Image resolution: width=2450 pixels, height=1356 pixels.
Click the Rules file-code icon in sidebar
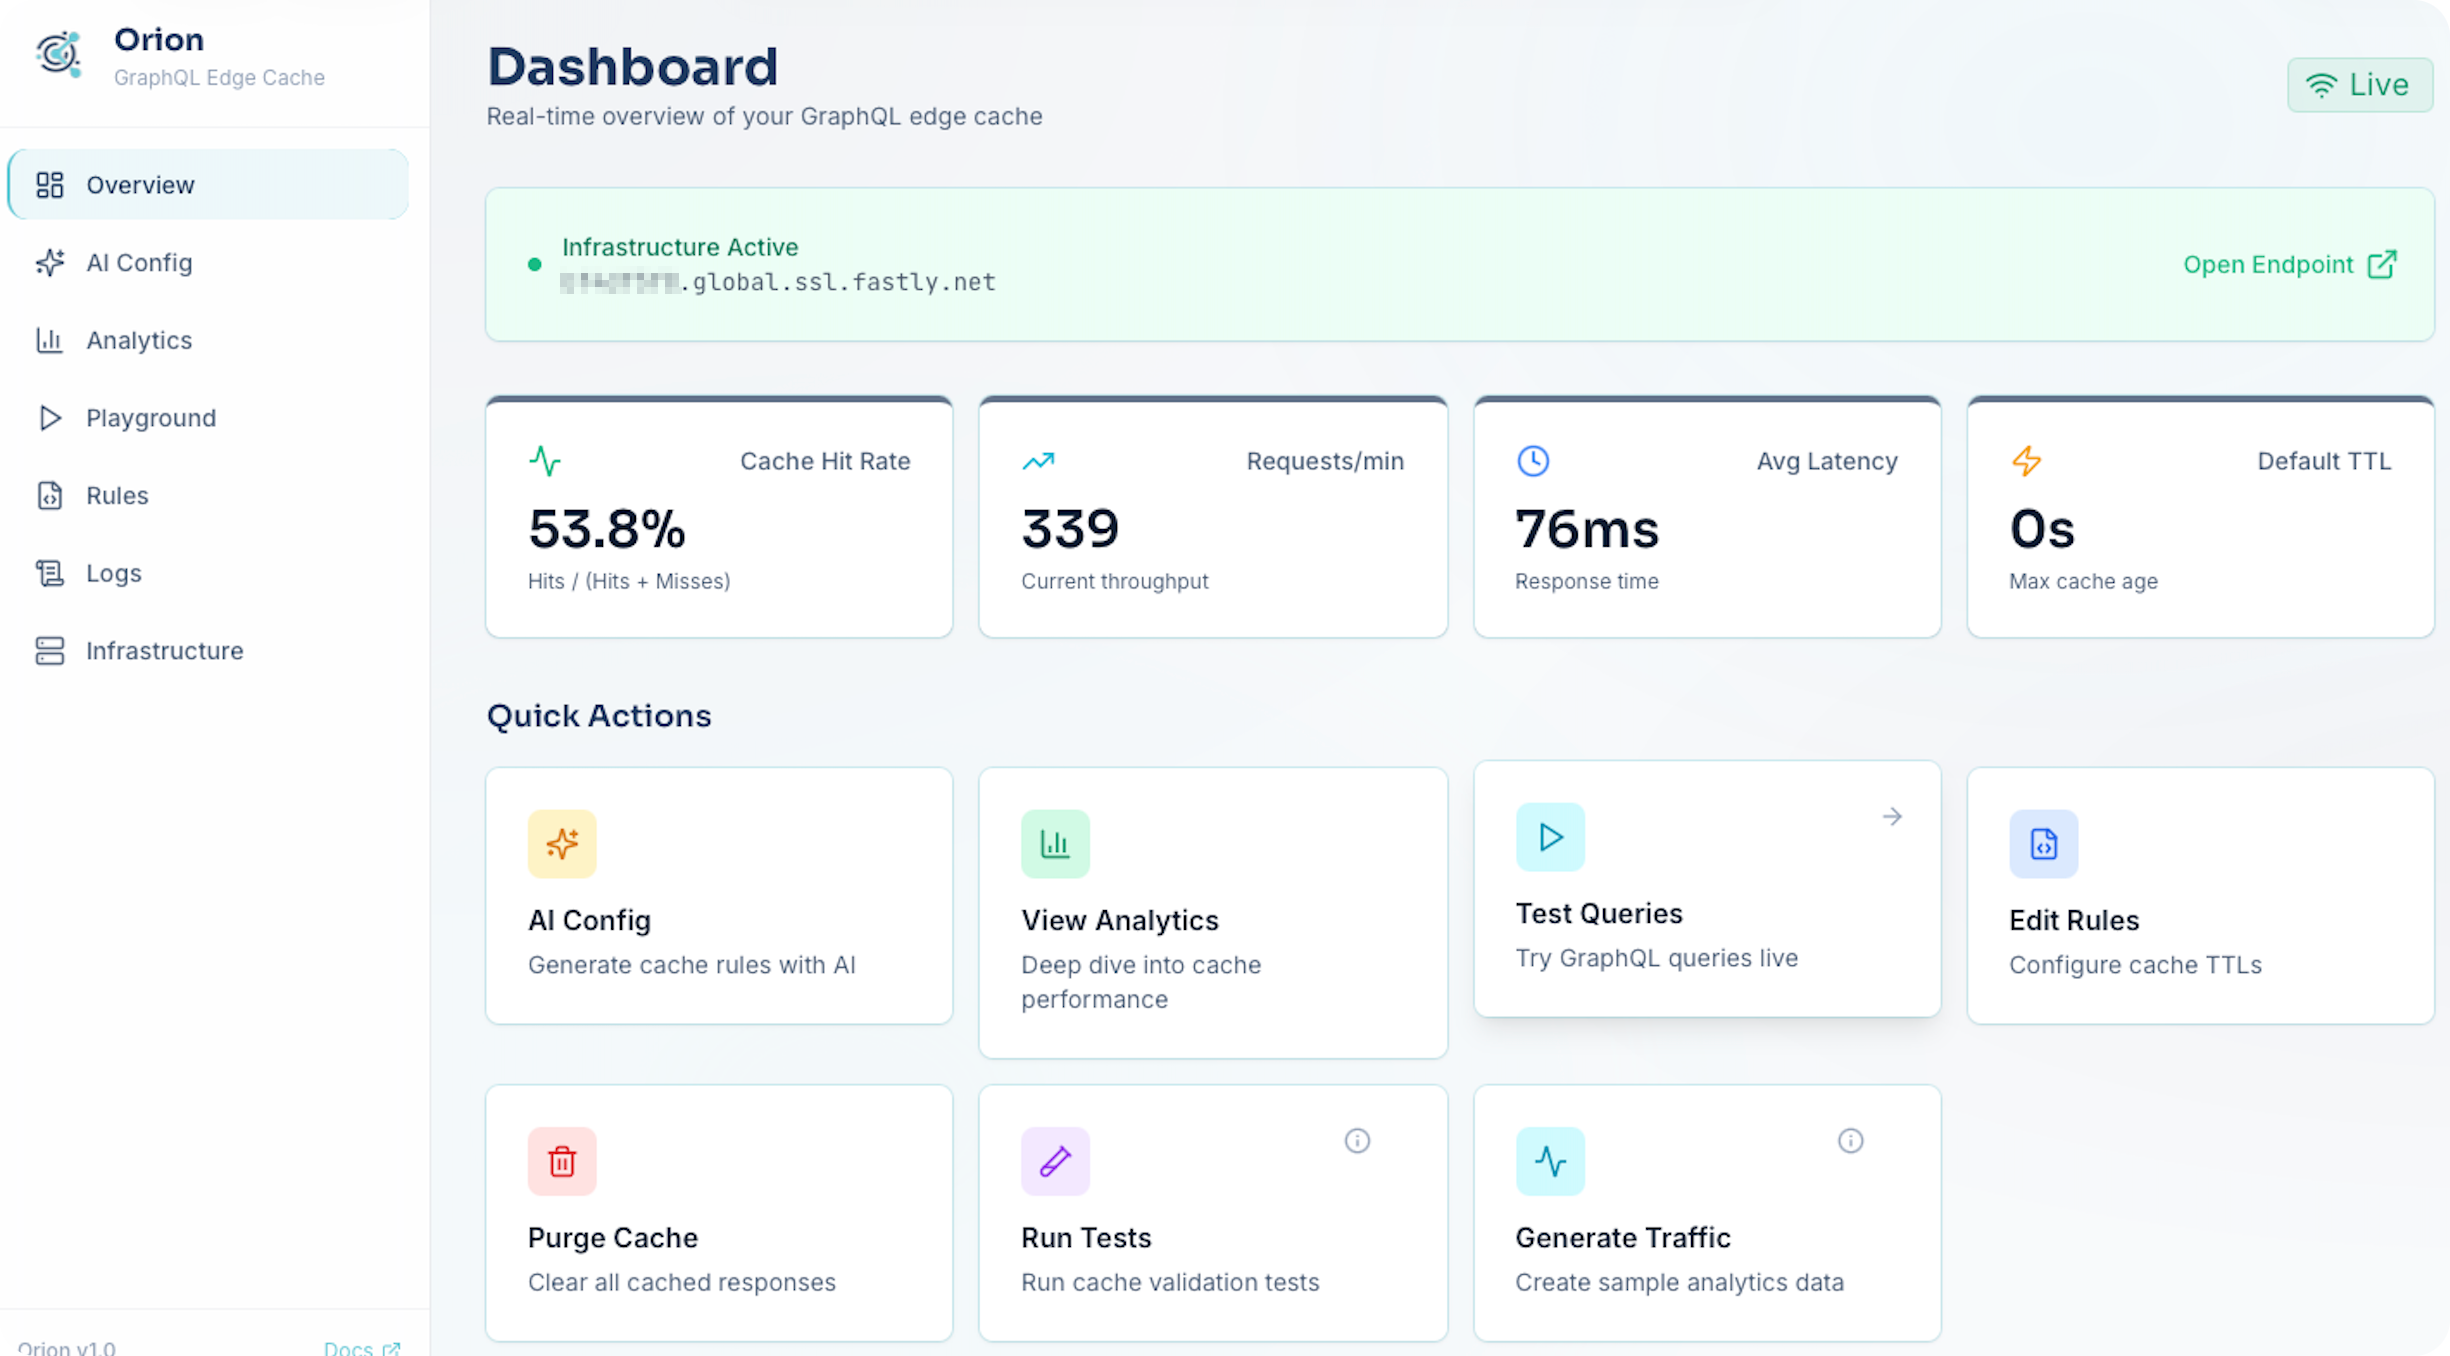click(49, 495)
